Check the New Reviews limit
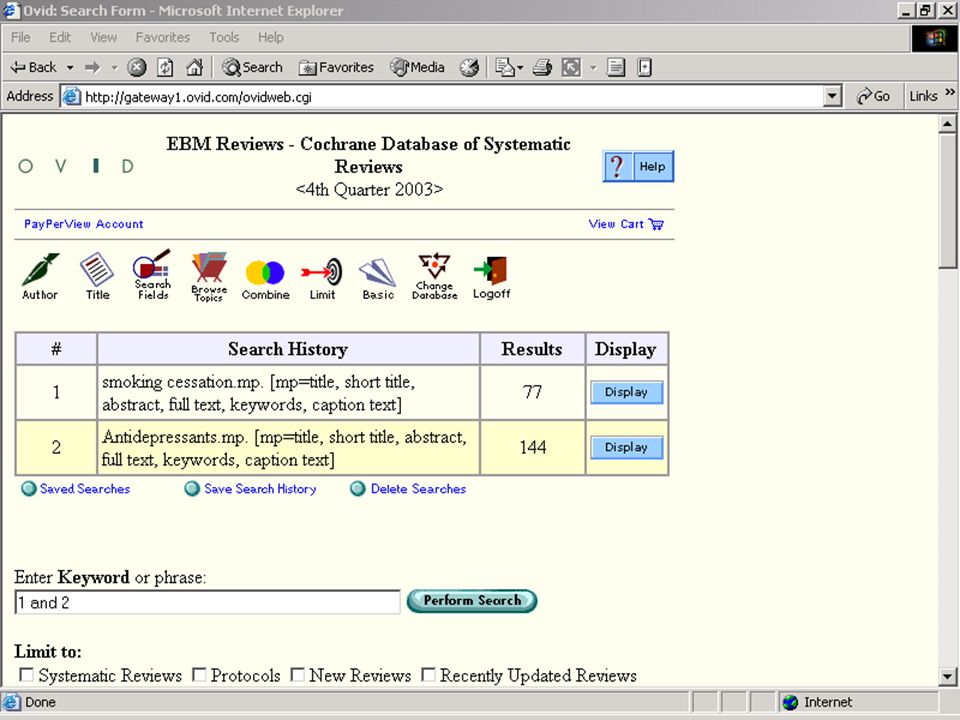Viewport: 960px width, 720px height. point(298,675)
